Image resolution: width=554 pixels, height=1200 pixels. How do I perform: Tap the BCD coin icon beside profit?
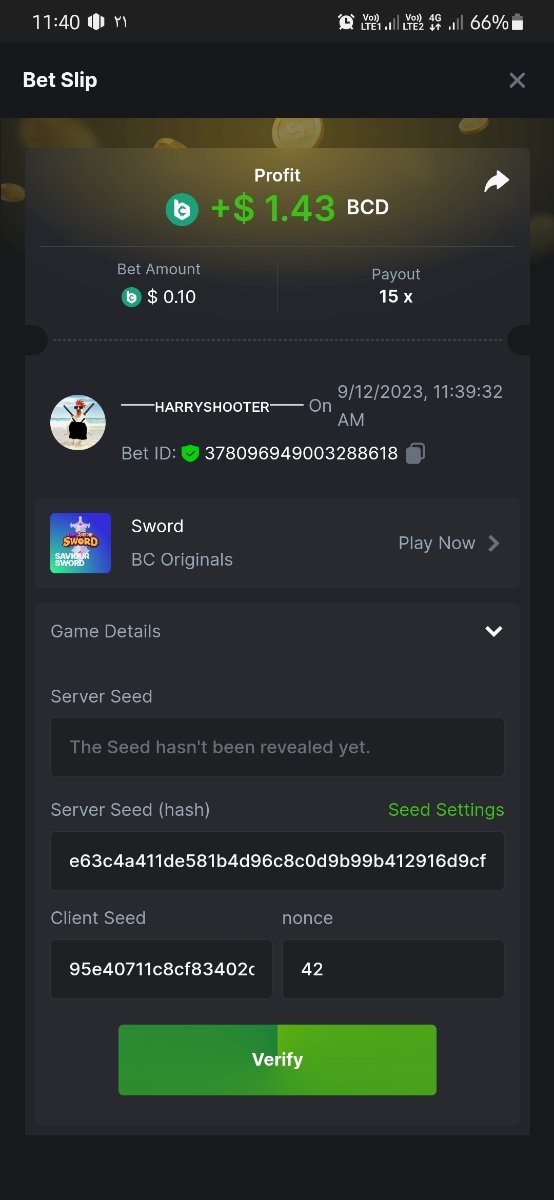(182, 209)
